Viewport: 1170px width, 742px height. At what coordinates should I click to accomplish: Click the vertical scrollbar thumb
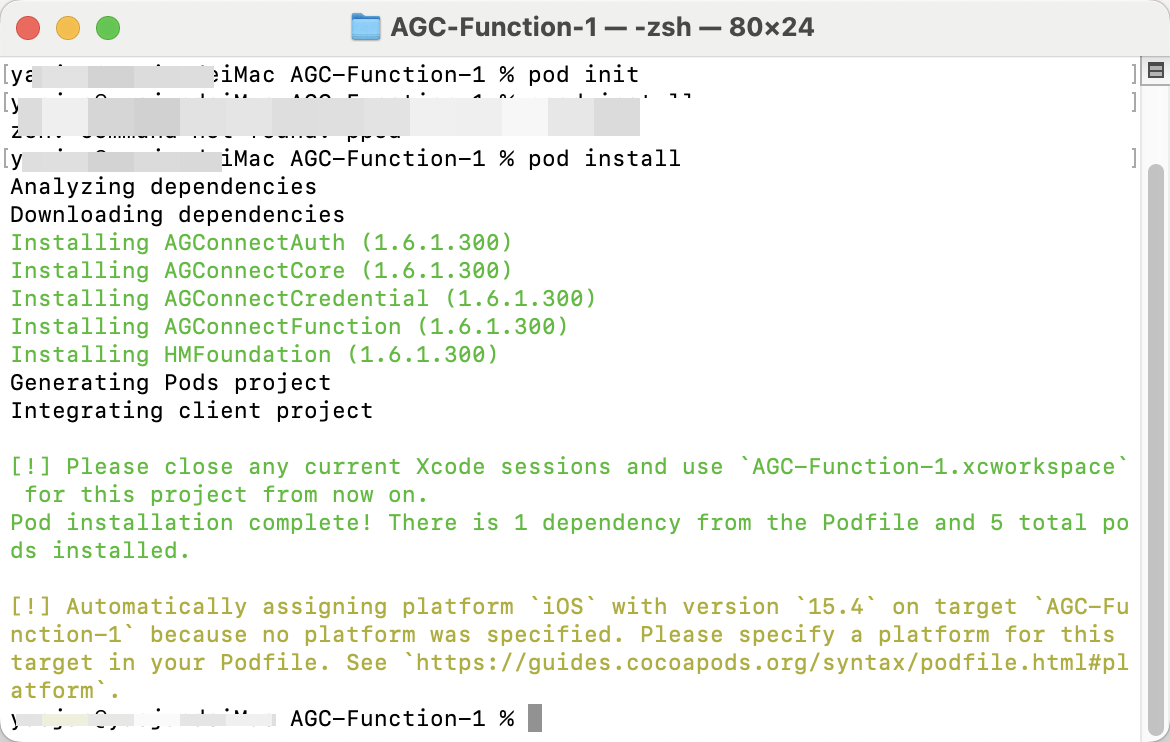click(1155, 448)
